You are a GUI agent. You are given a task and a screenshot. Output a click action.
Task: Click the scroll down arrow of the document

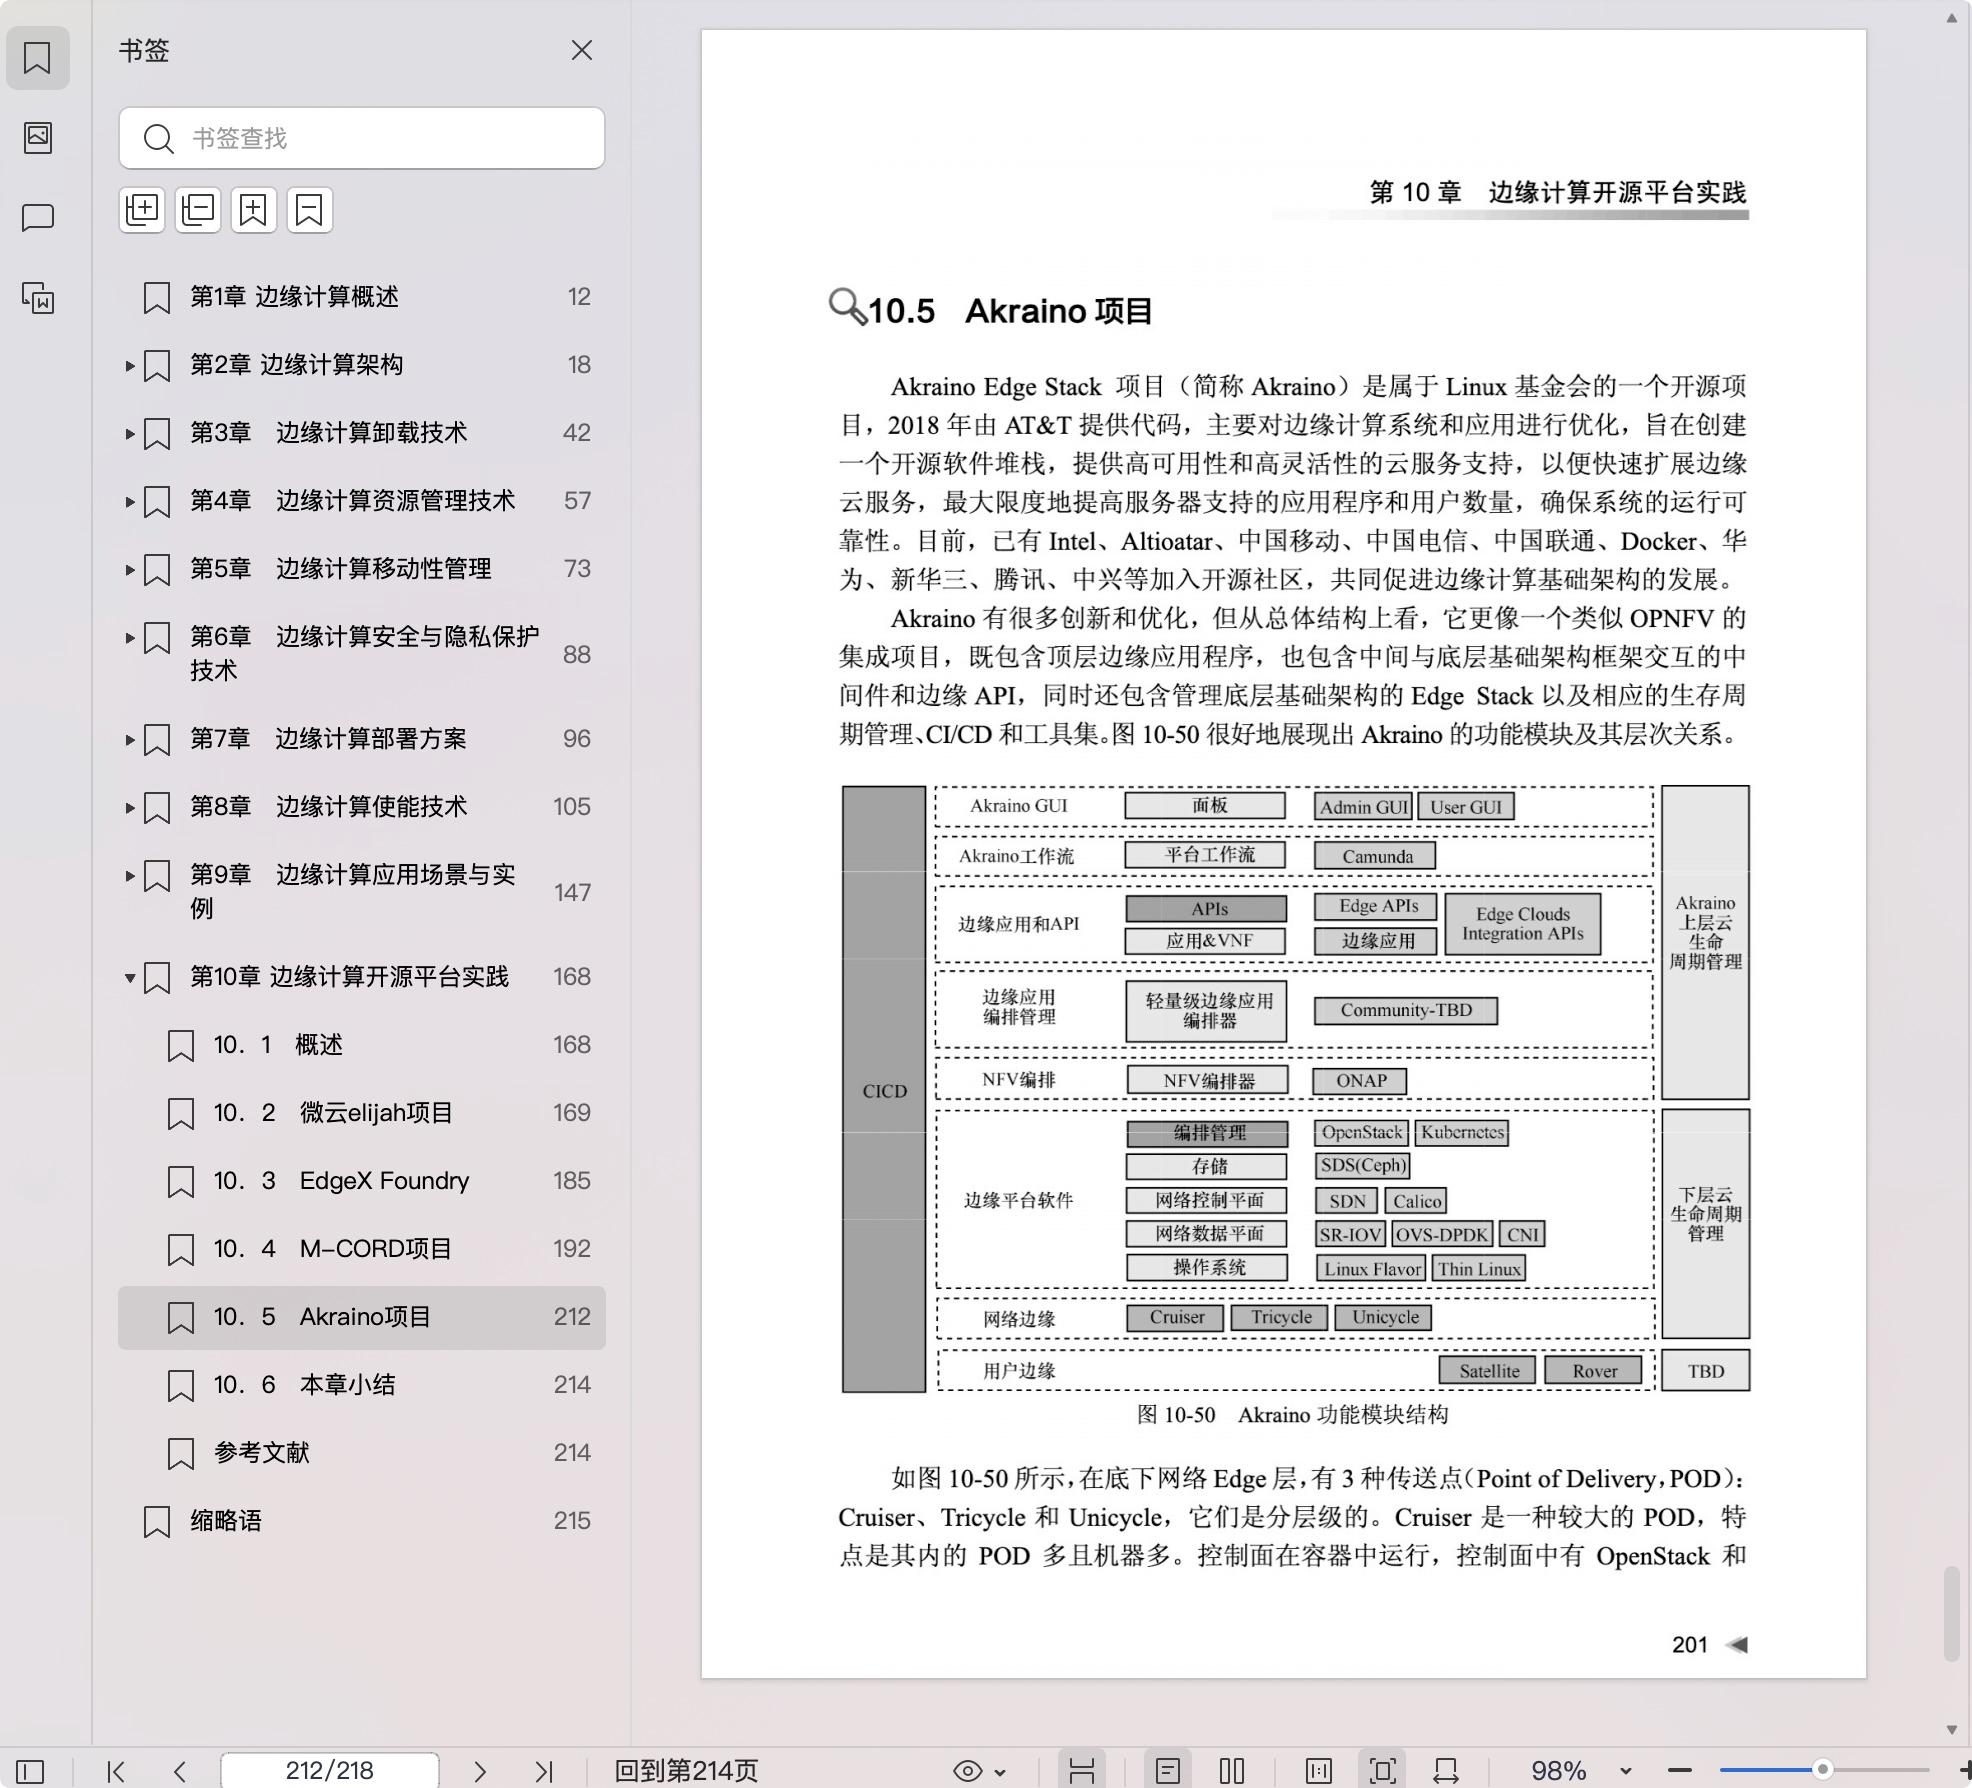[x=1951, y=1729]
